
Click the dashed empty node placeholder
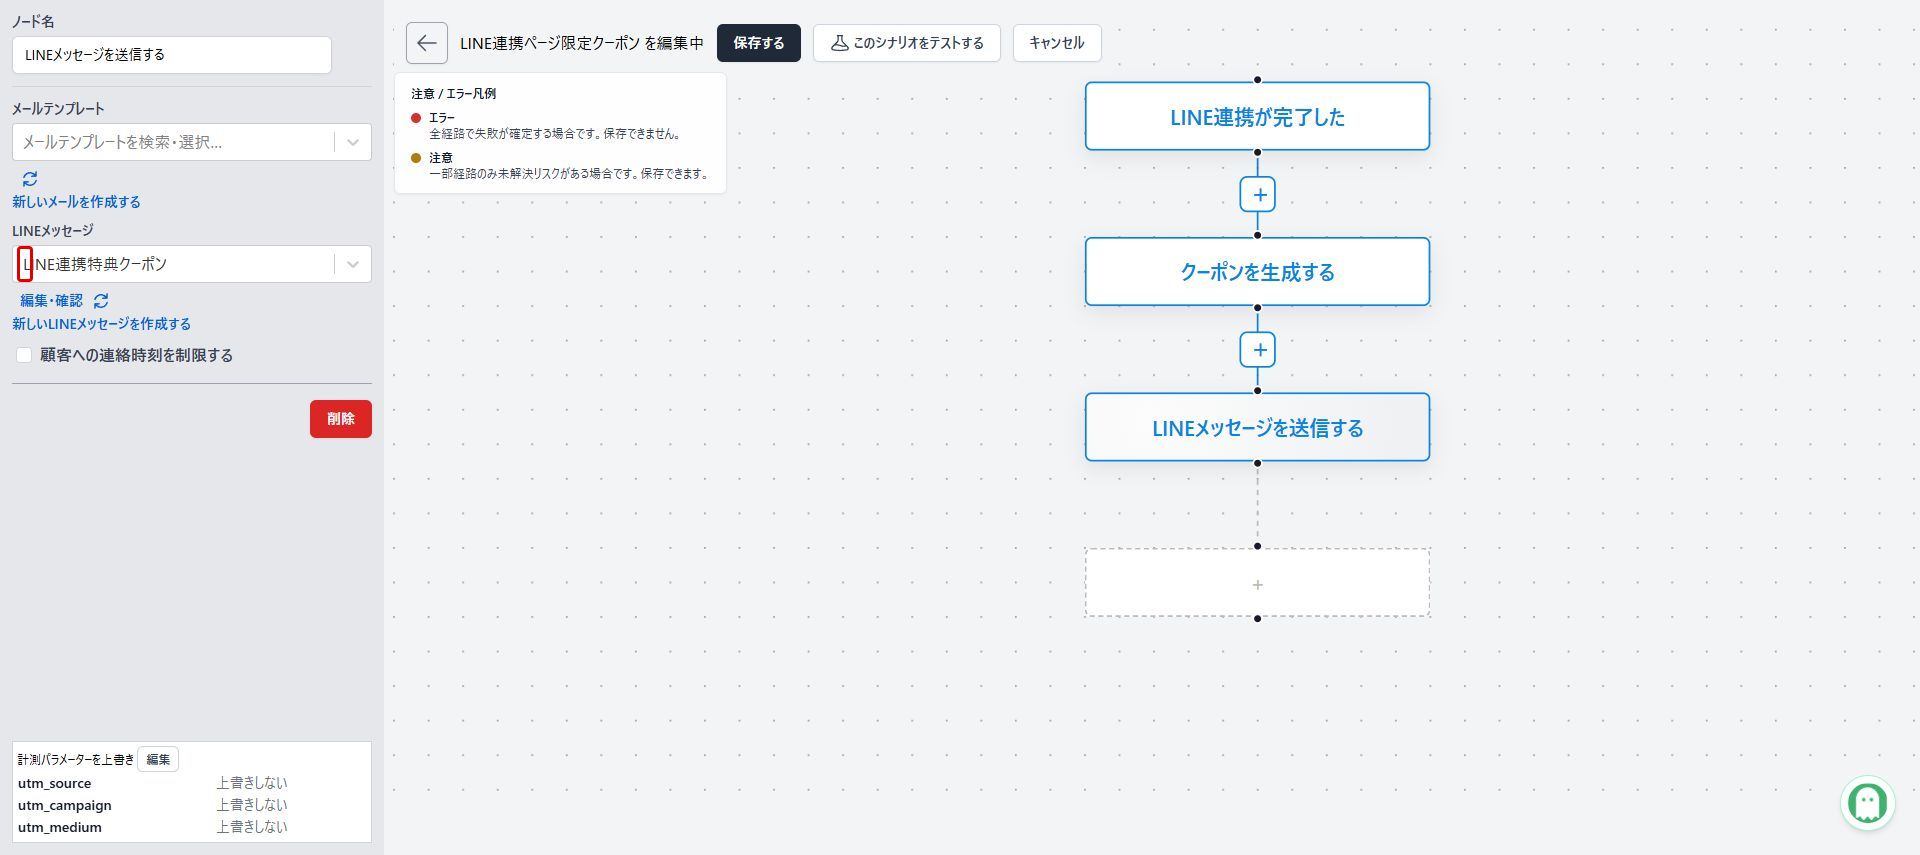1257,583
